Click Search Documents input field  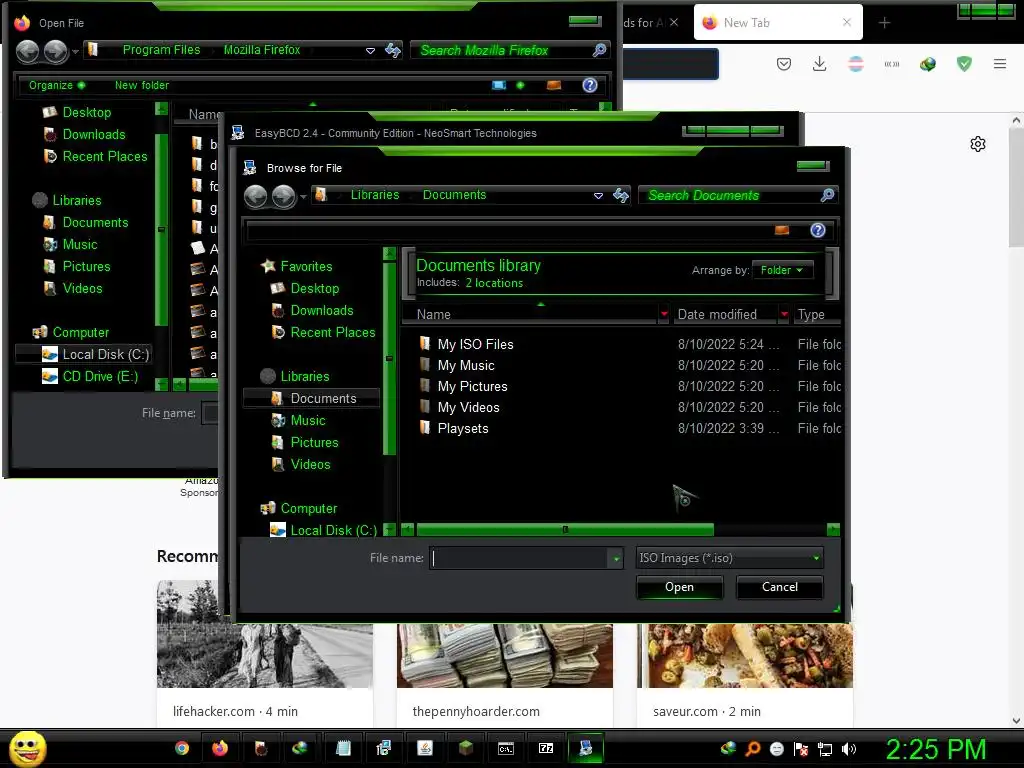(728, 195)
